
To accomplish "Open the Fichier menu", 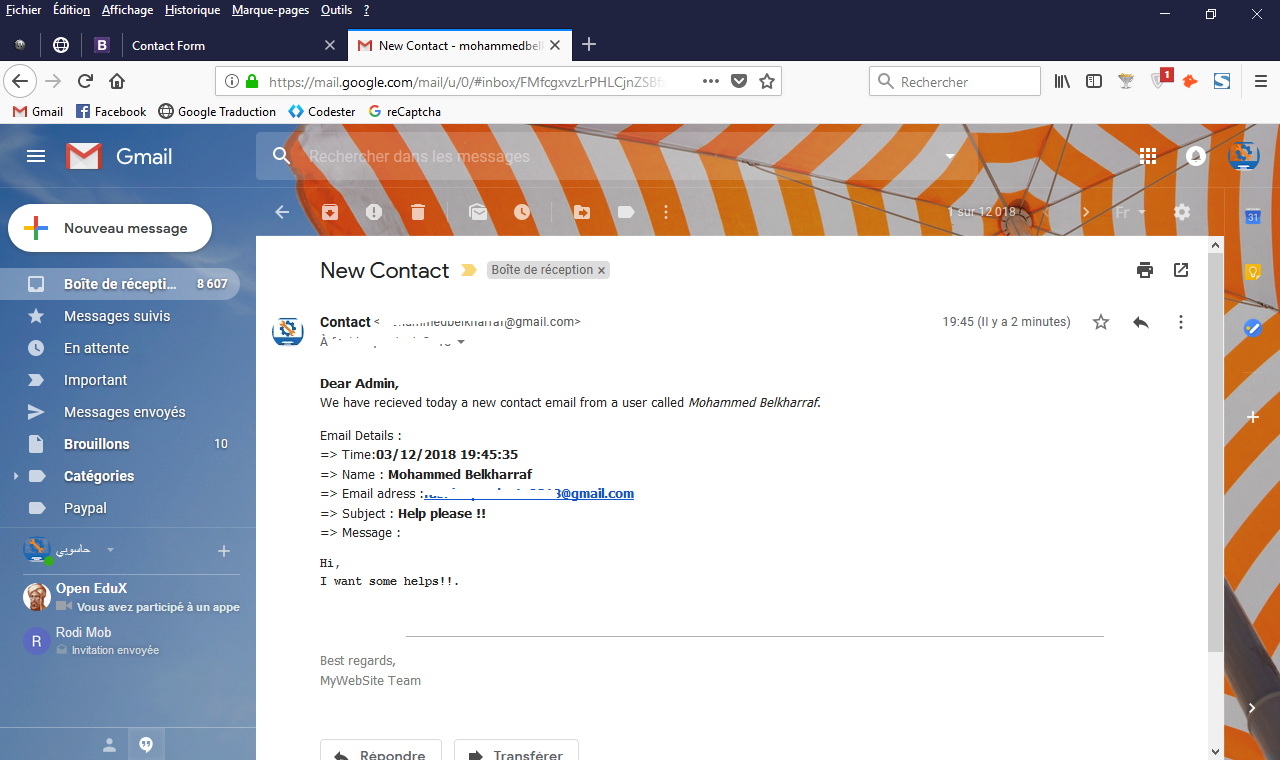I will [23, 10].
